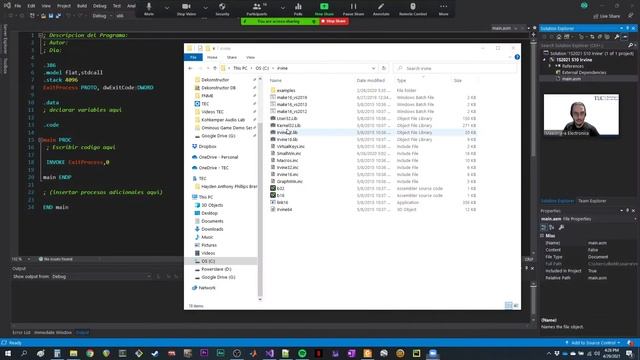Screen dimensions: 640x360
Task: Go up one folder level in Explorer
Action: coord(215,68)
